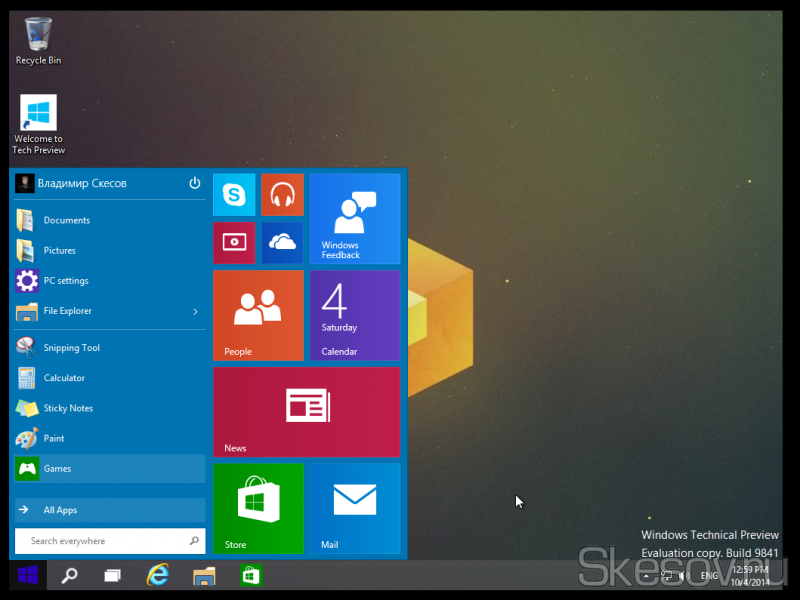Launch the Music headphones tile
The image size is (800, 600).
click(282, 194)
